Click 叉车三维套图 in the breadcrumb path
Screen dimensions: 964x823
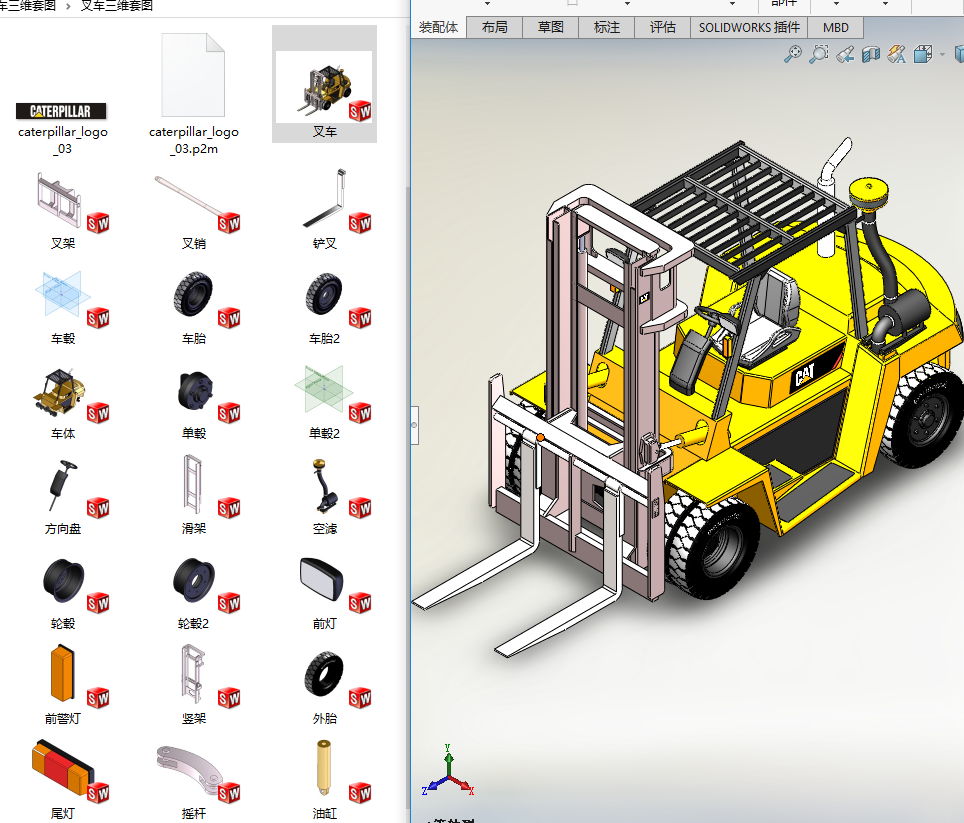click(x=116, y=6)
